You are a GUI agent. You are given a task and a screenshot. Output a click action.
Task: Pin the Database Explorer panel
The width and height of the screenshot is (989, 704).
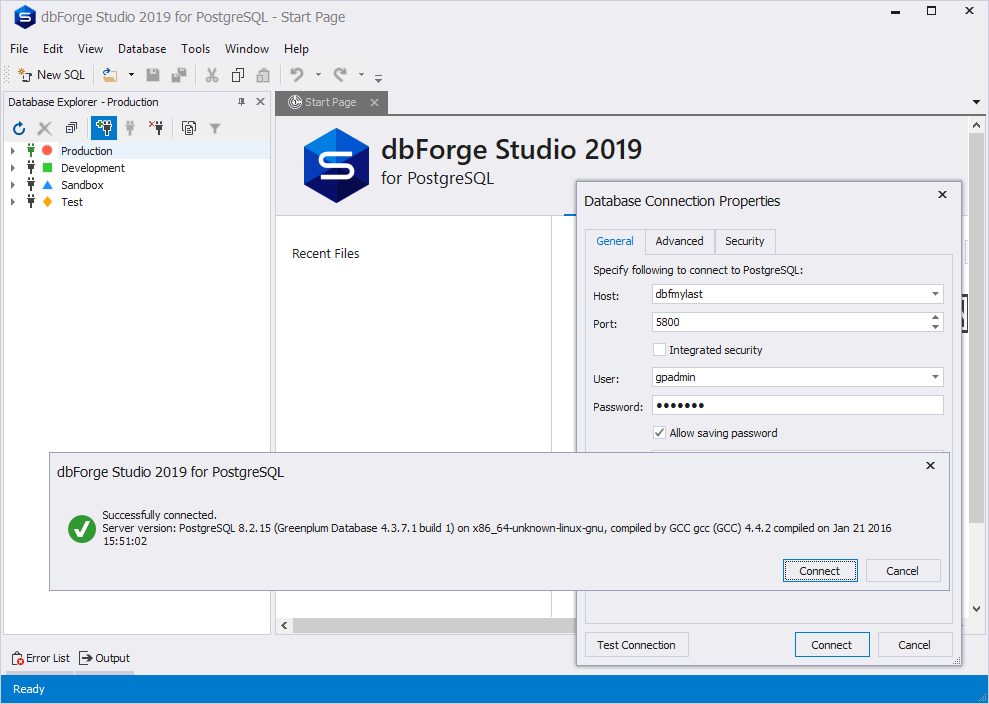tap(241, 102)
